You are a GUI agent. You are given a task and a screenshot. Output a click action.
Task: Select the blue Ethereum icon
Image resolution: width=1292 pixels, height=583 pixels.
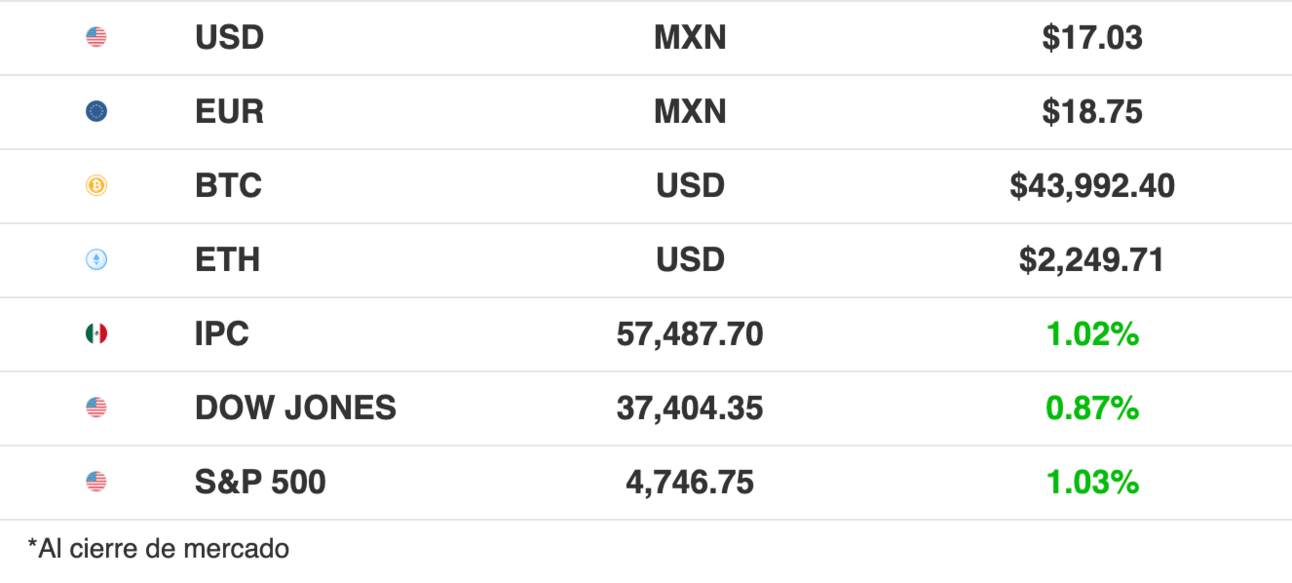coord(96,260)
